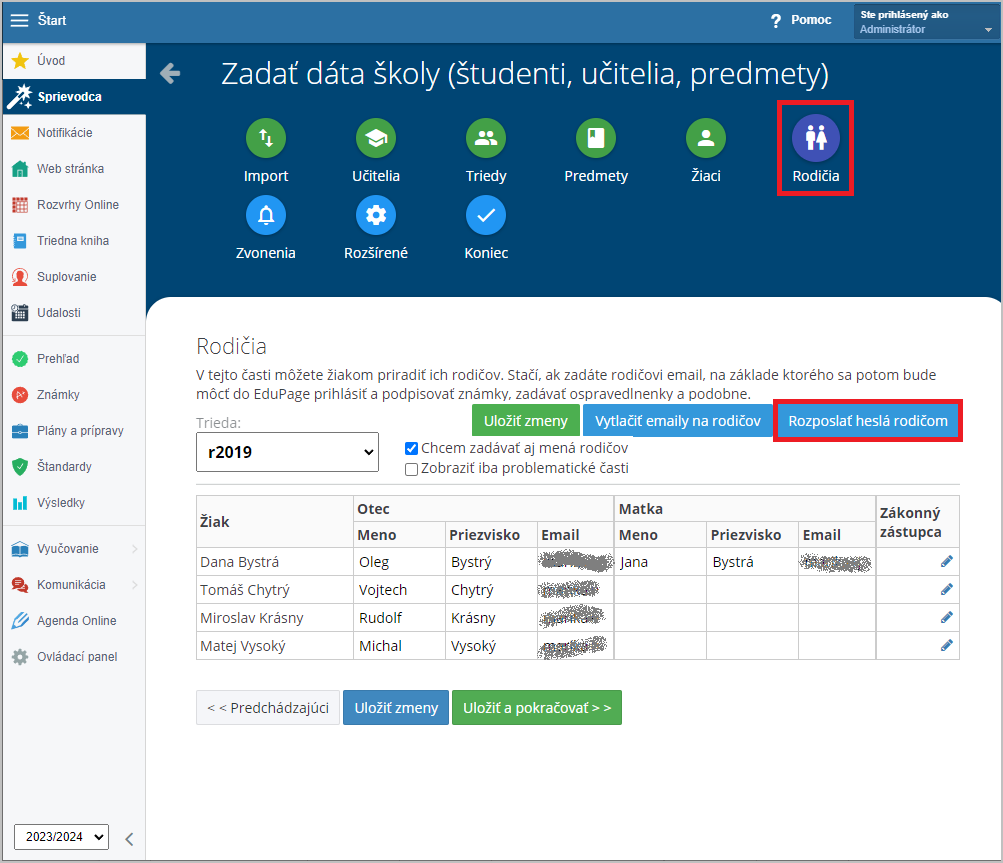Edit legal guardian for Tomáš Chytrý
The height and width of the screenshot is (863, 1003).
pos(947,589)
